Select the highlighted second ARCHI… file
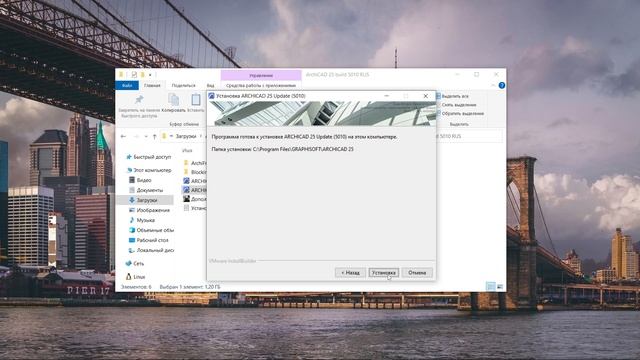Viewport: 640px width, 360px height. [195, 190]
